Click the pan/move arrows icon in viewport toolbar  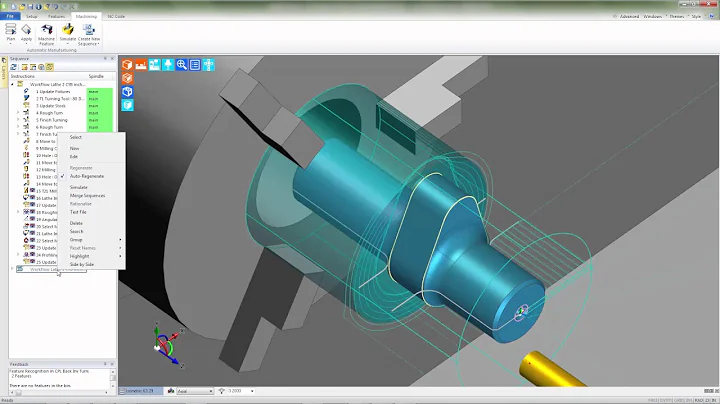pyautogui.click(x=208, y=65)
